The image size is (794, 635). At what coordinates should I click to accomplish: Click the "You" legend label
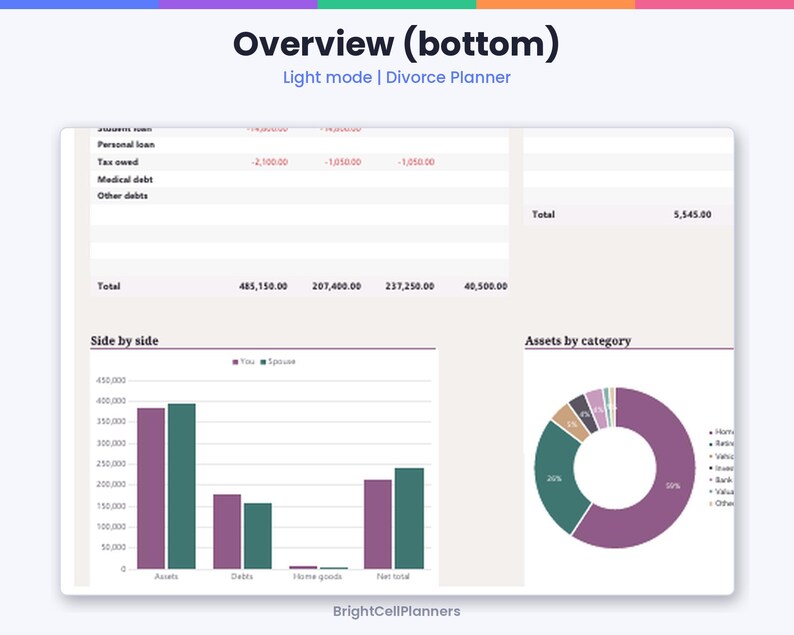pyautogui.click(x=247, y=362)
